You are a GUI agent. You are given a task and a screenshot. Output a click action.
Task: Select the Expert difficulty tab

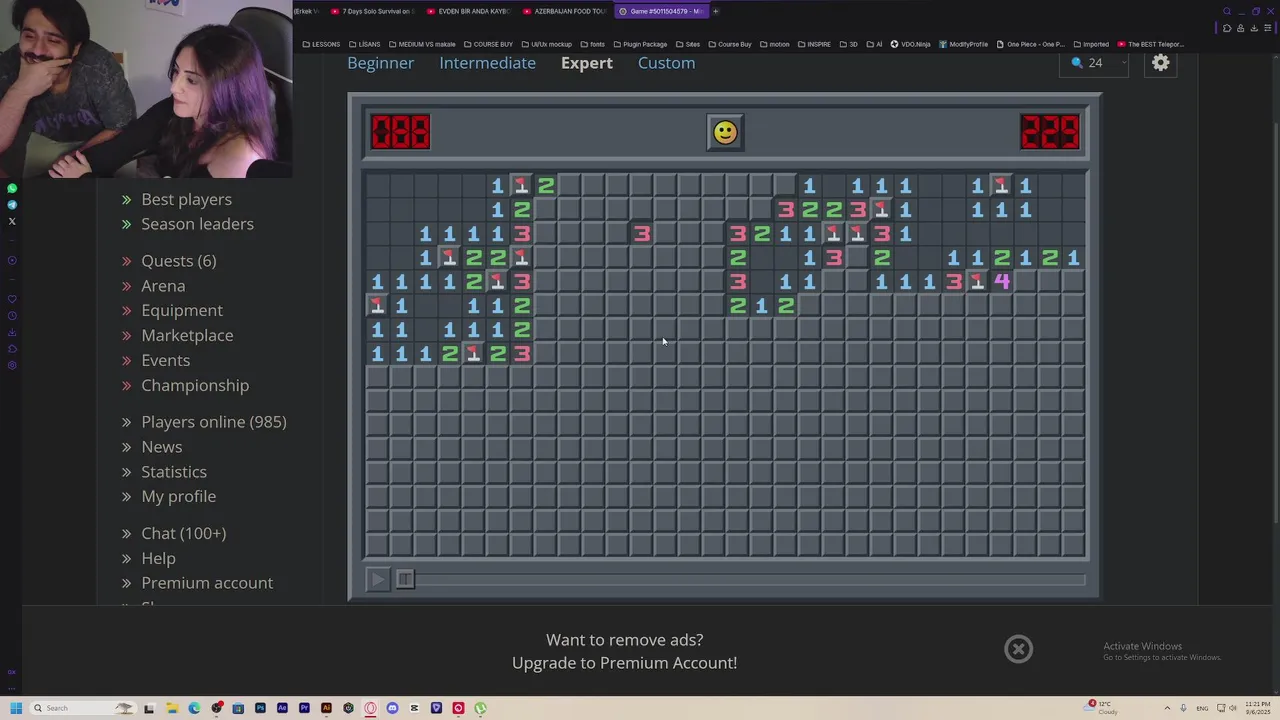coord(586,62)
